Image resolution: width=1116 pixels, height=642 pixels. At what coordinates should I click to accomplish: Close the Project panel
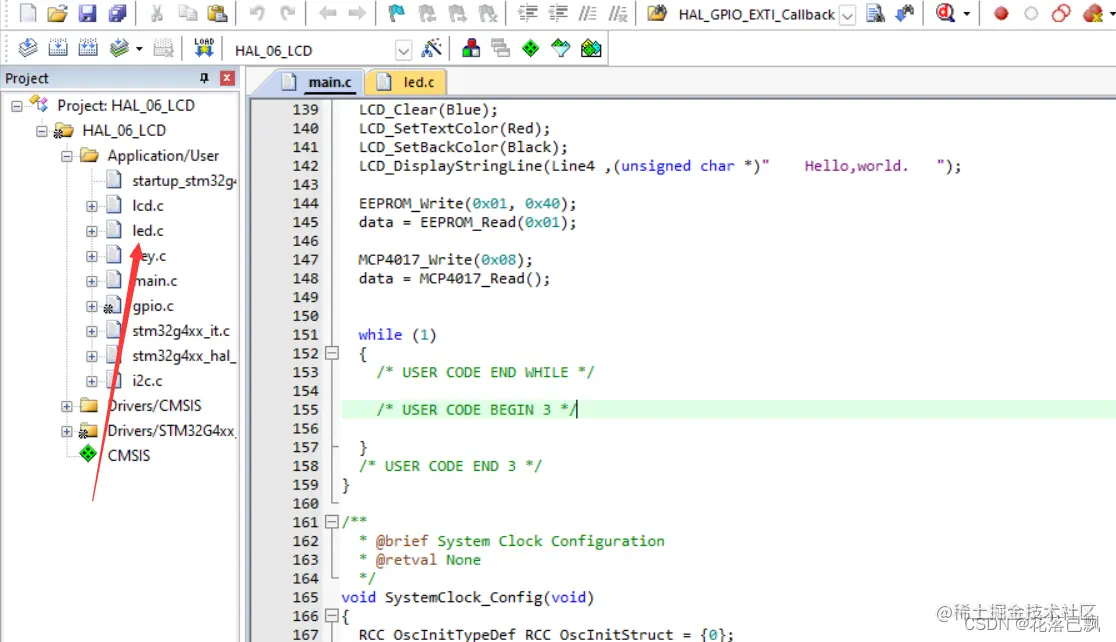(227, 78)
